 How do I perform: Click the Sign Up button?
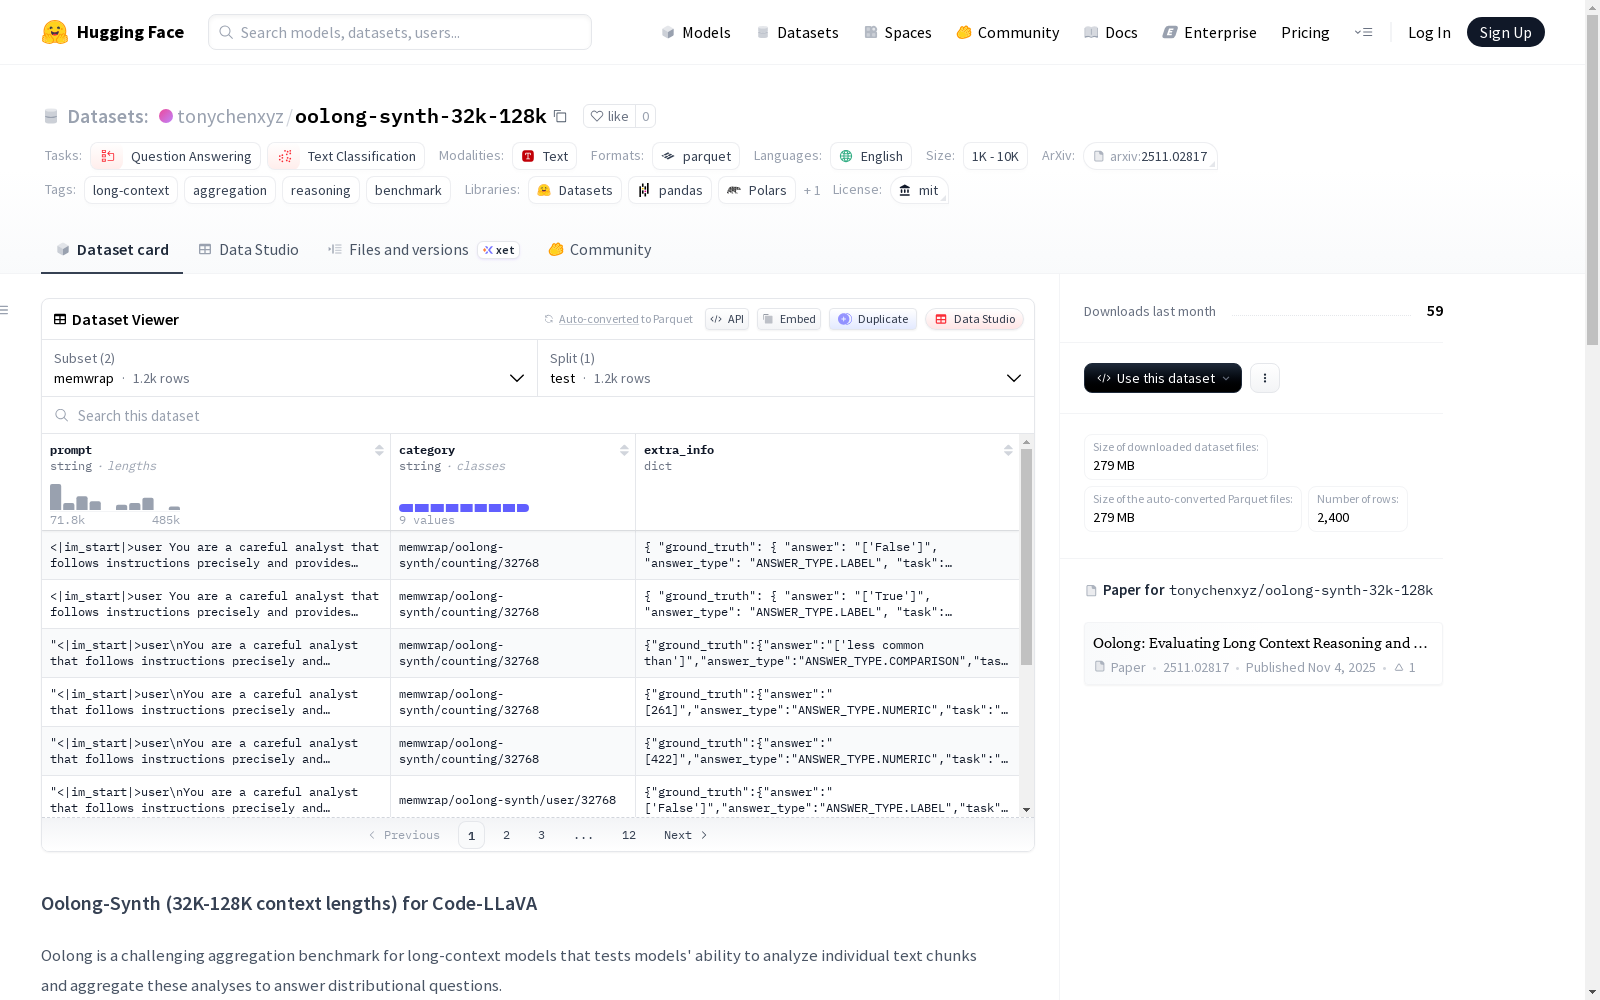(x=1505, y=32)
